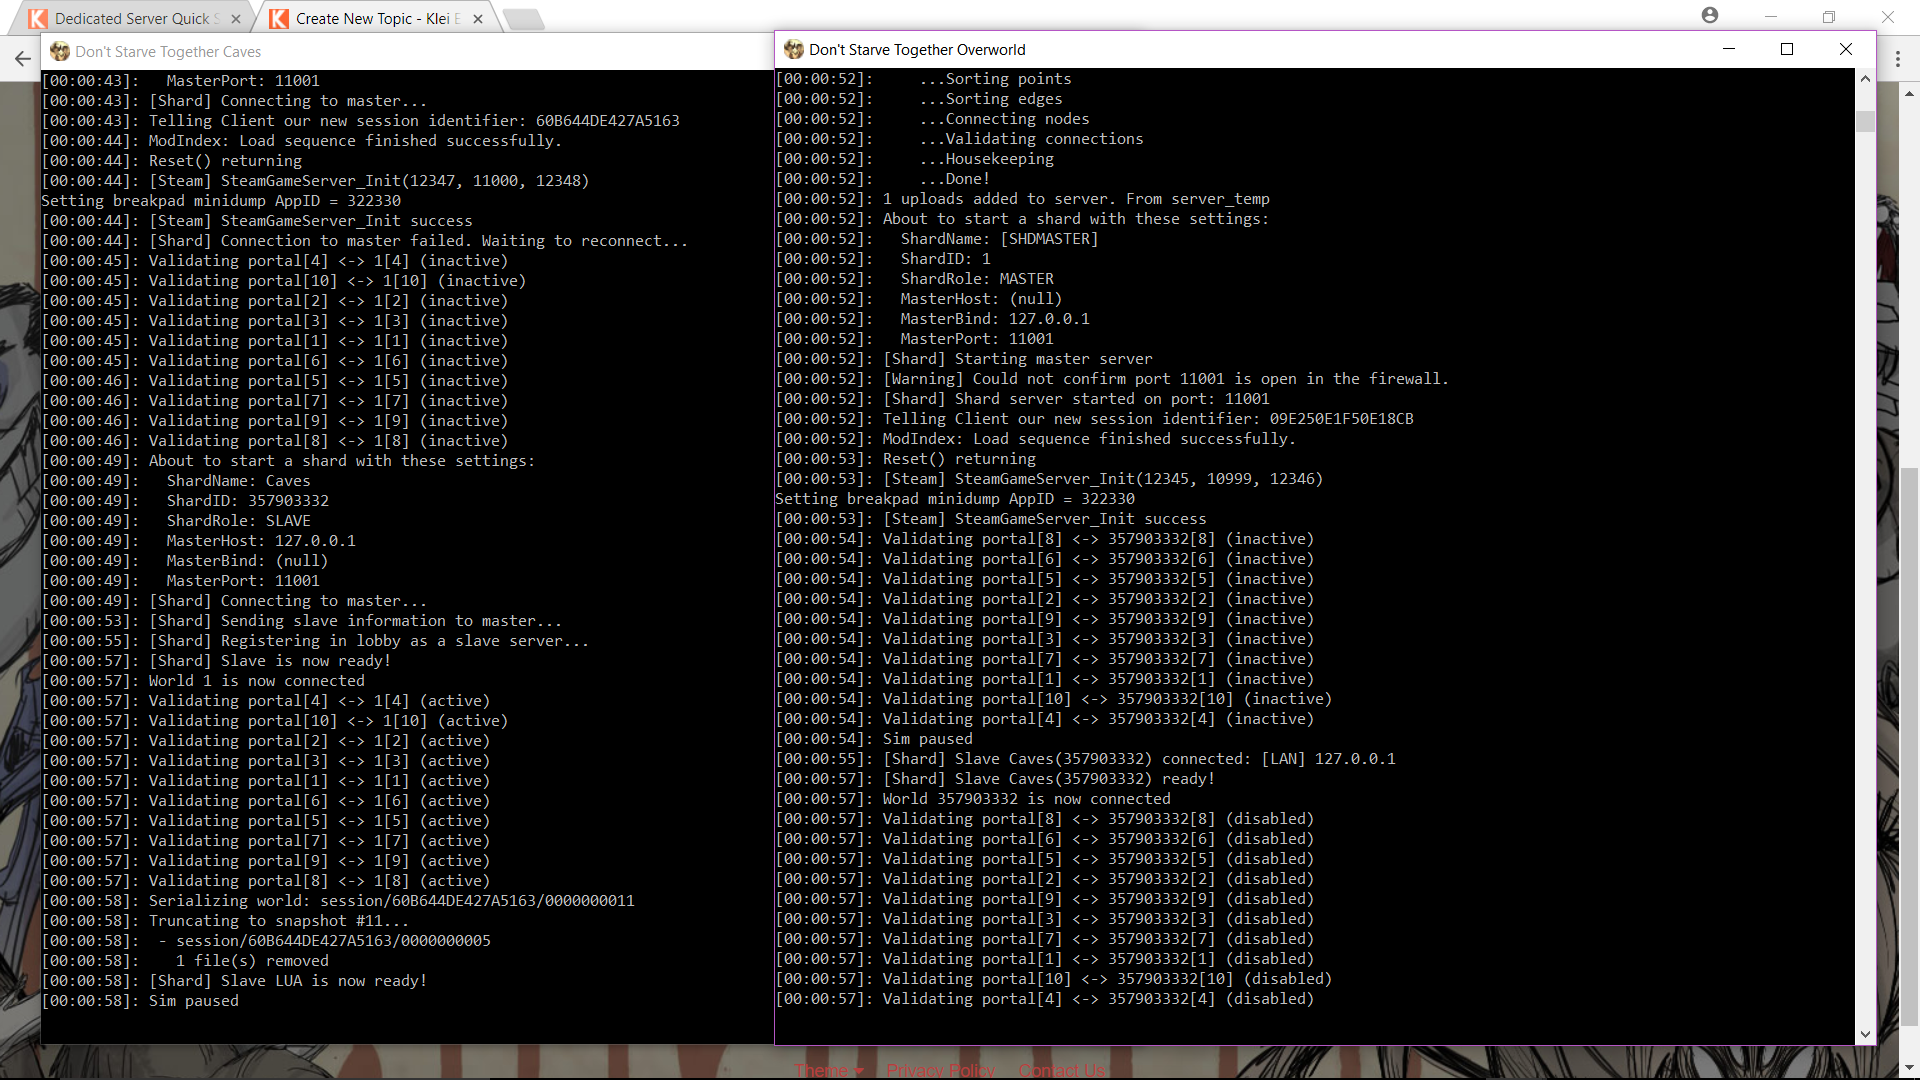Click the Don't Starve Together Caves title bar
This screenshot has height=1080, width=1920.
[x=400, y=51]
